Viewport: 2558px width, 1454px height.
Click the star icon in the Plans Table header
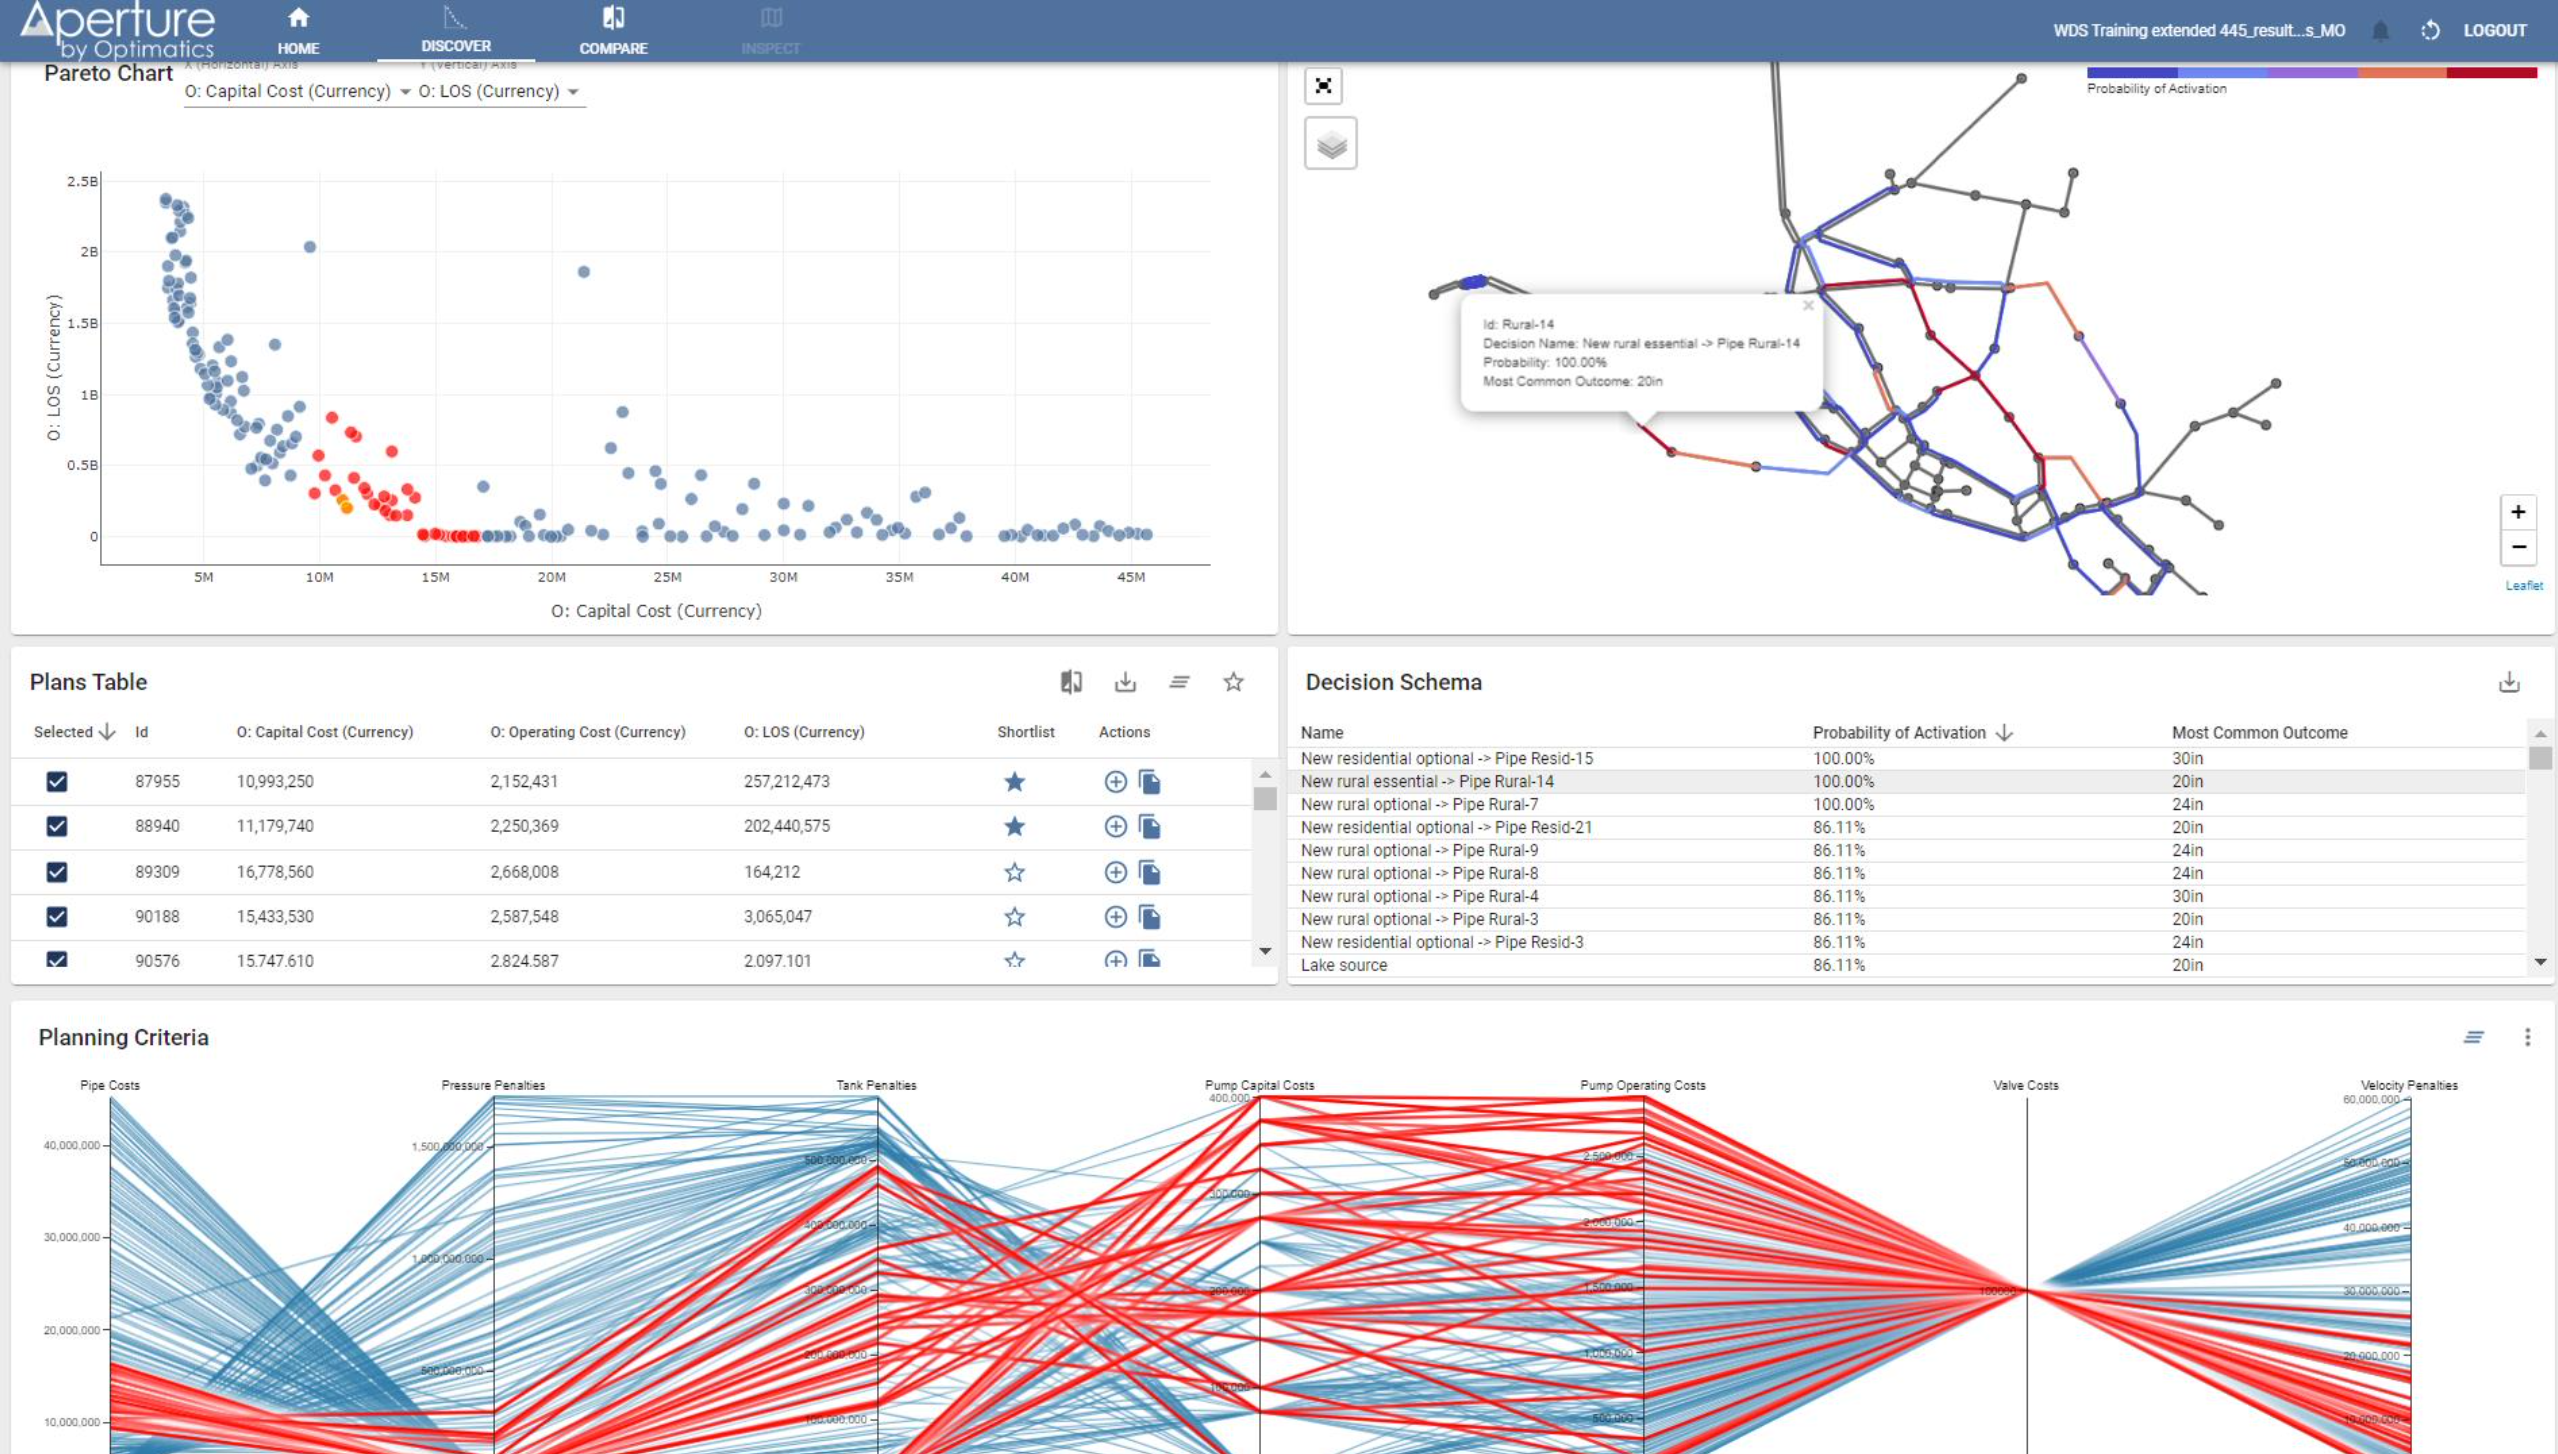click(x=1233, y=682)
